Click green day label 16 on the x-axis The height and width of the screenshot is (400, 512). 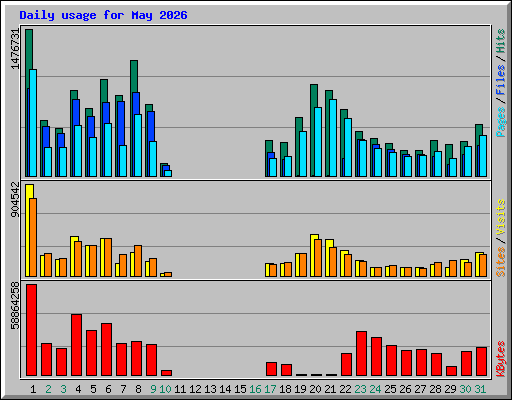(x=255, y=389)
